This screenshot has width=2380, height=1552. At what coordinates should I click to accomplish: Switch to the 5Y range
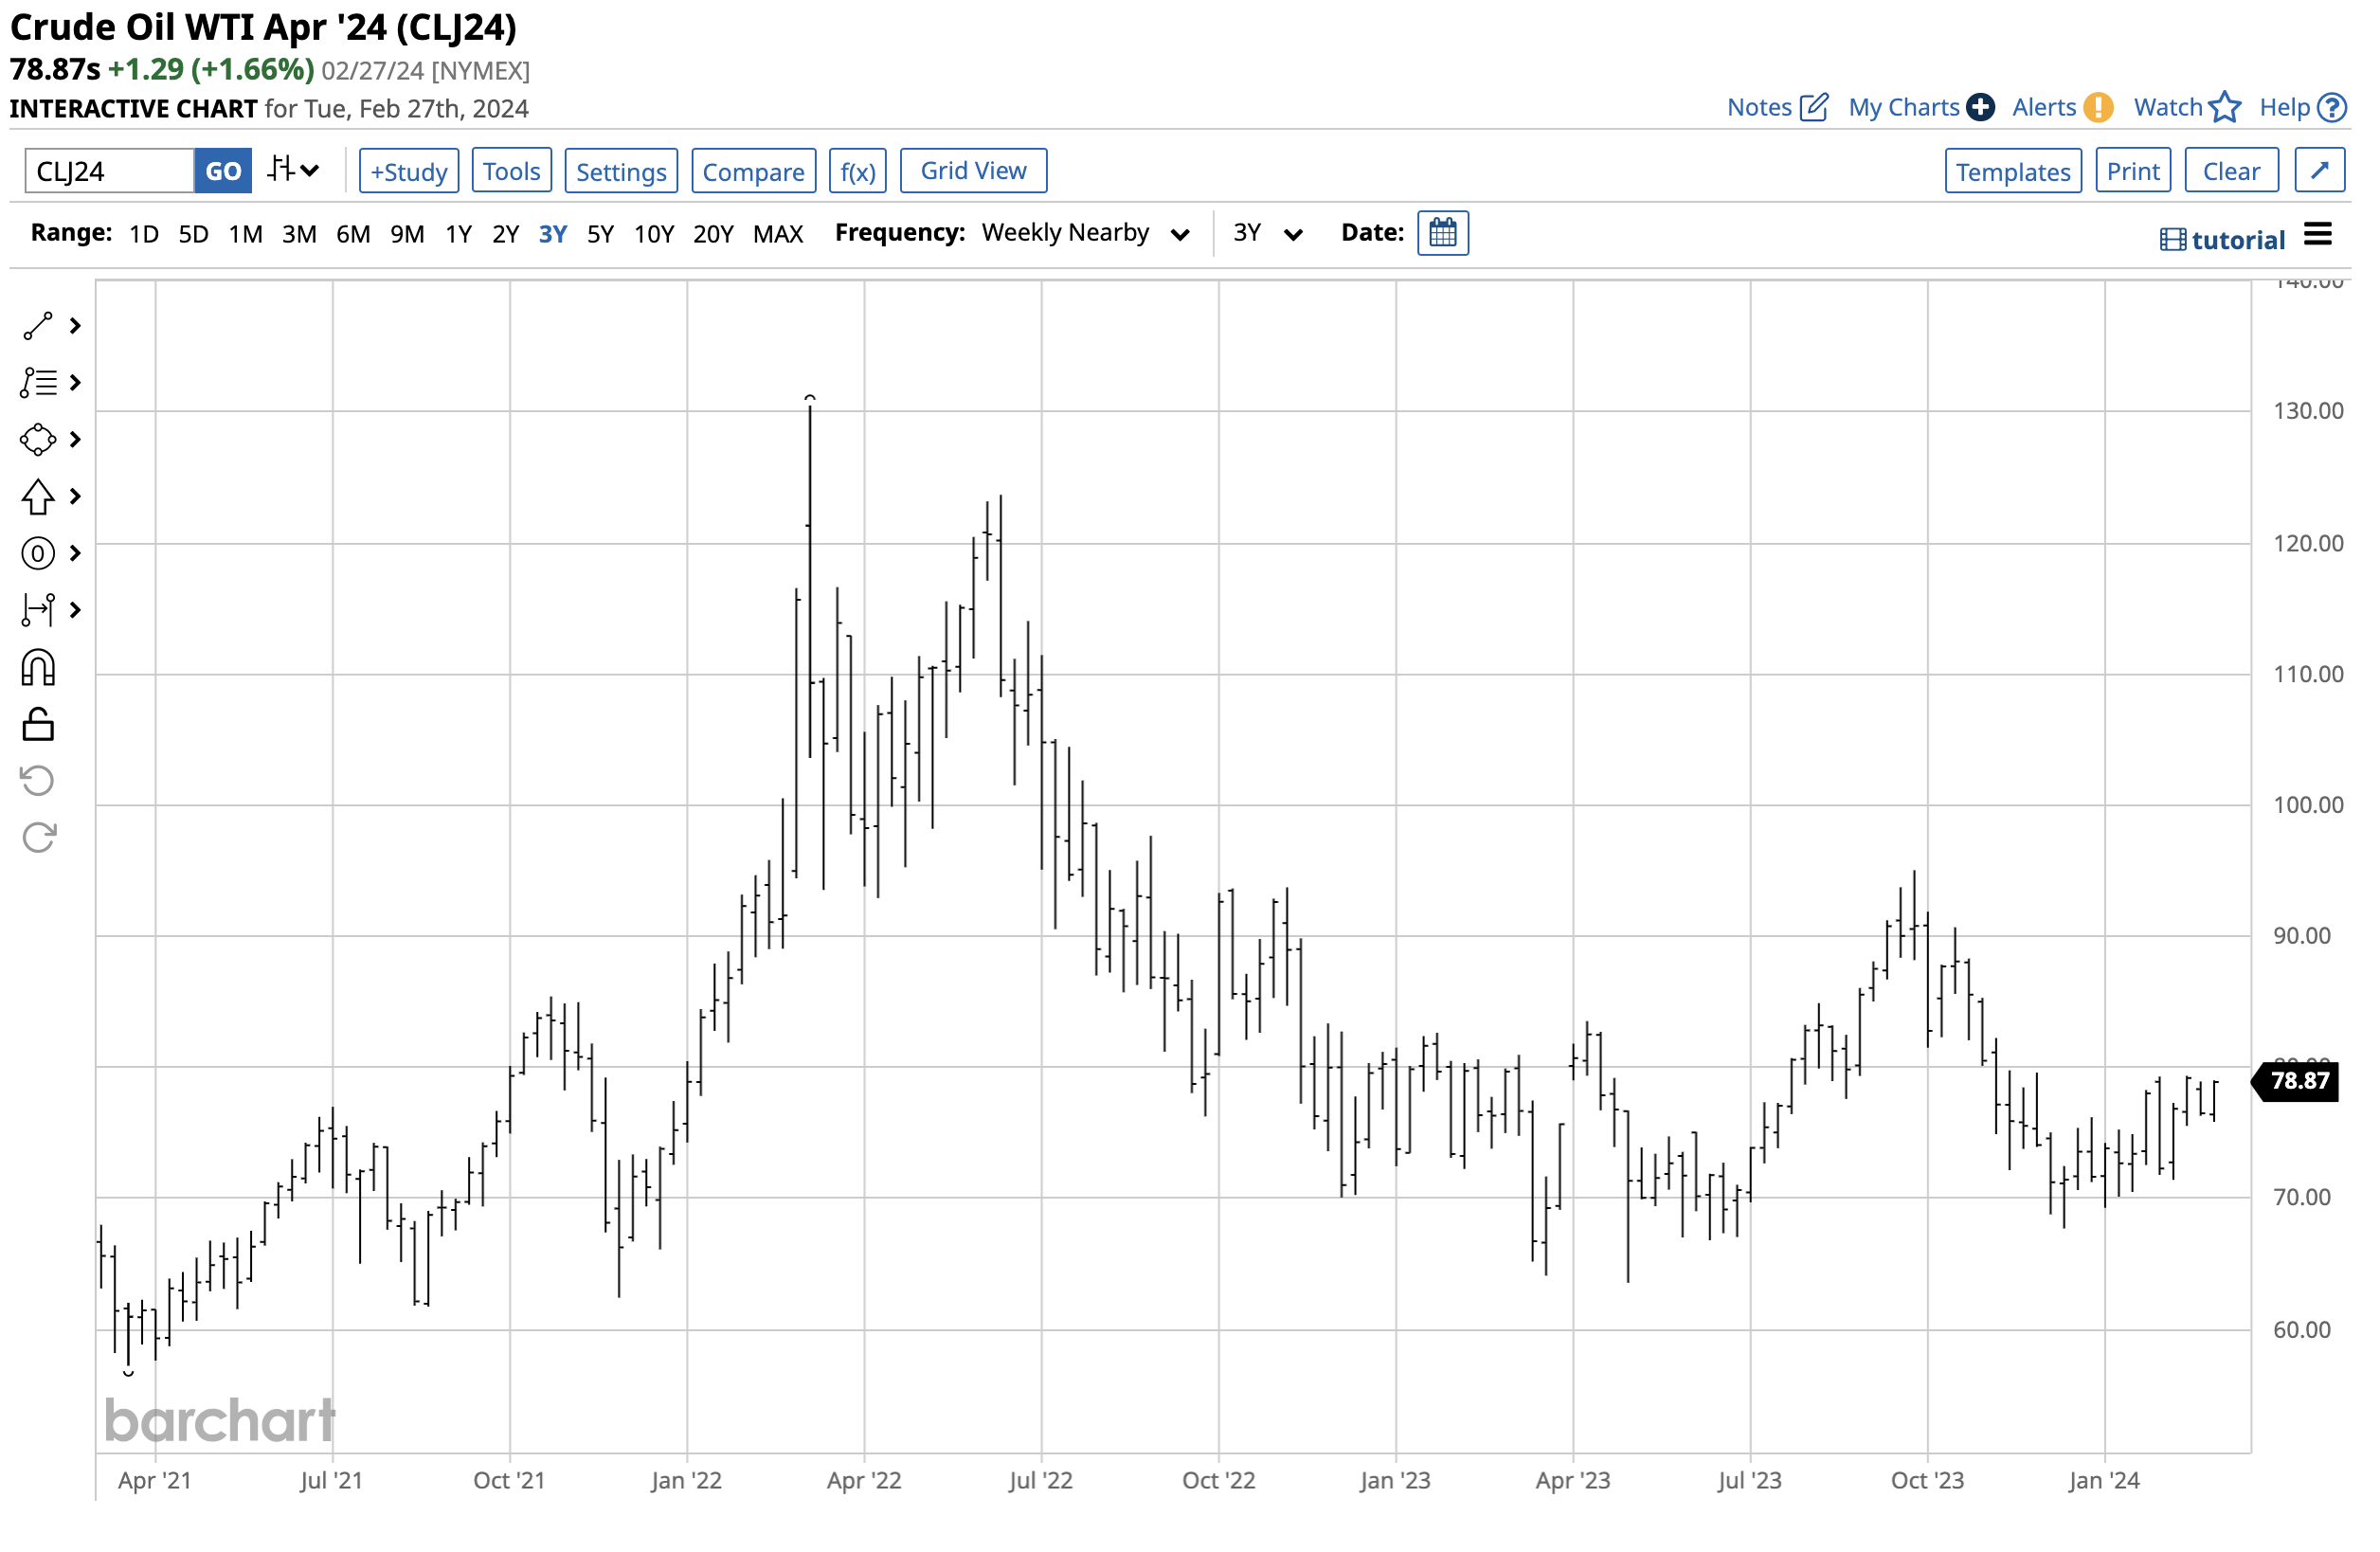click(x=600, y=234)
